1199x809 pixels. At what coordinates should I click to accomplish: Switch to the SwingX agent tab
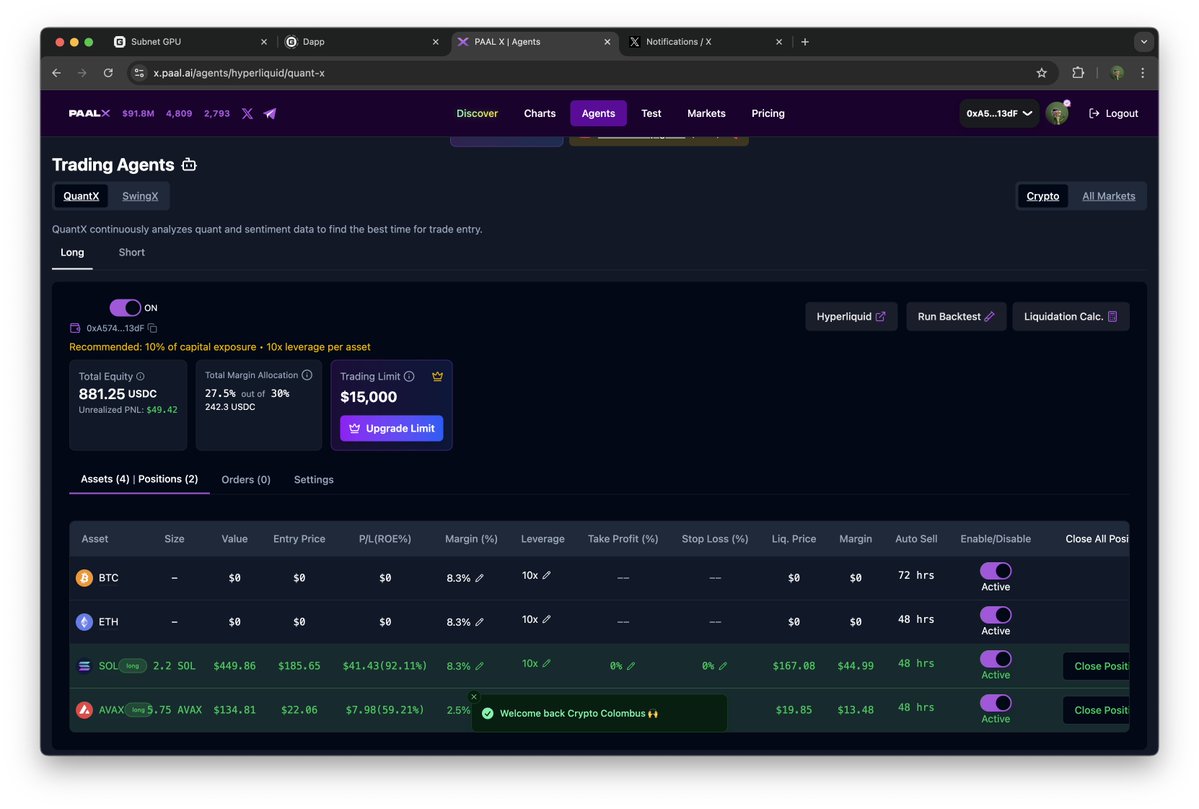[140, 196]
